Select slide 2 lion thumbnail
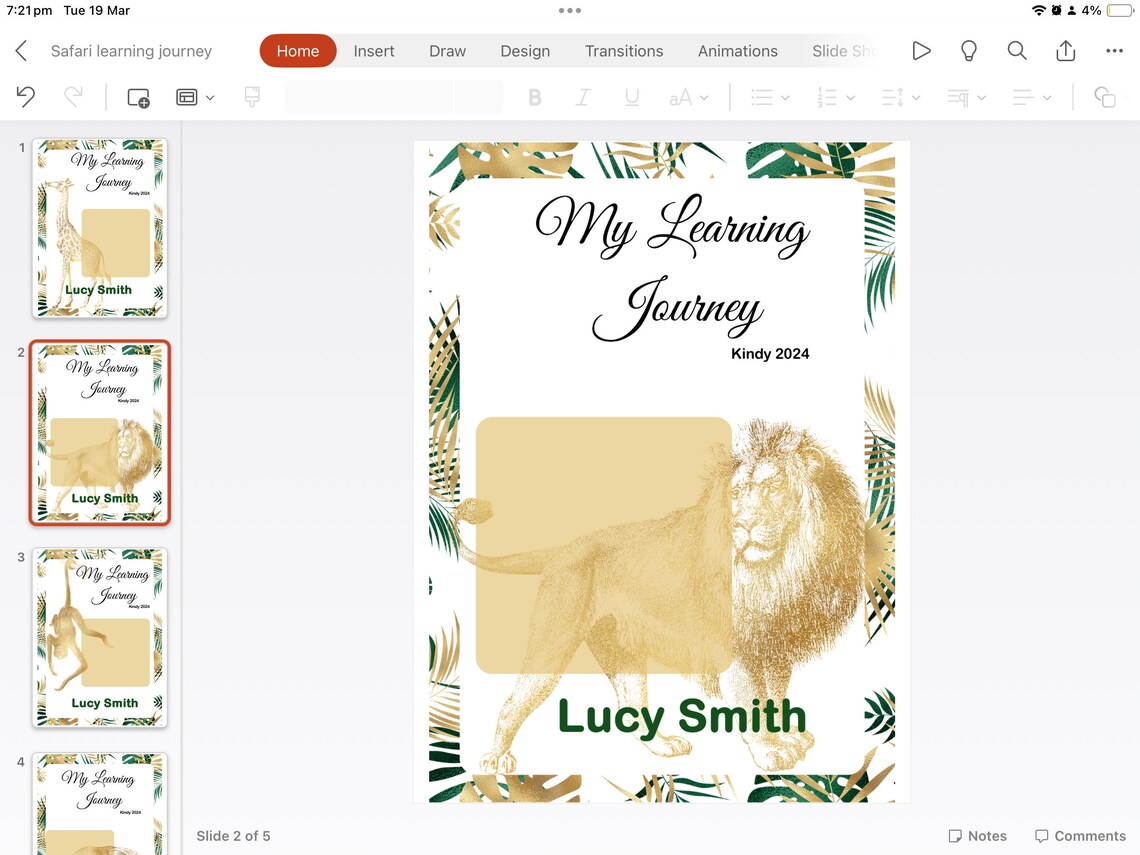The height and width of the screenshot is (855, 1140). [100, 433]
